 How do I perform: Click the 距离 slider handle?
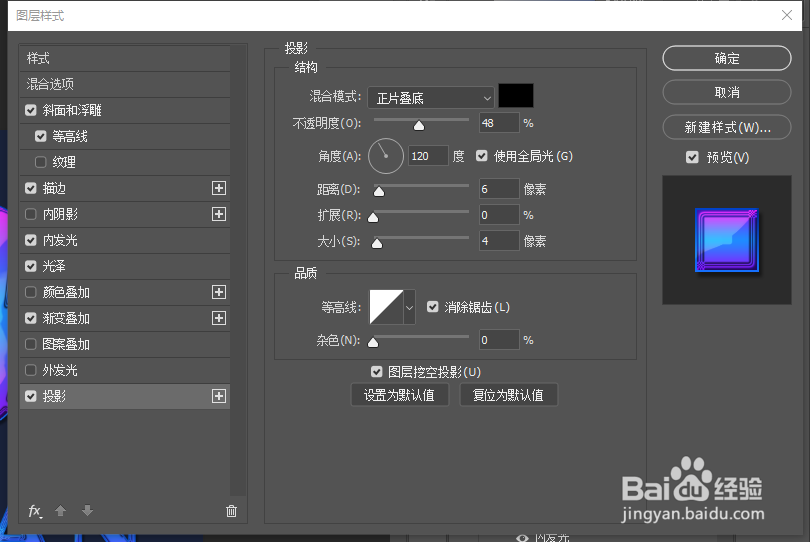coord(379,192)
